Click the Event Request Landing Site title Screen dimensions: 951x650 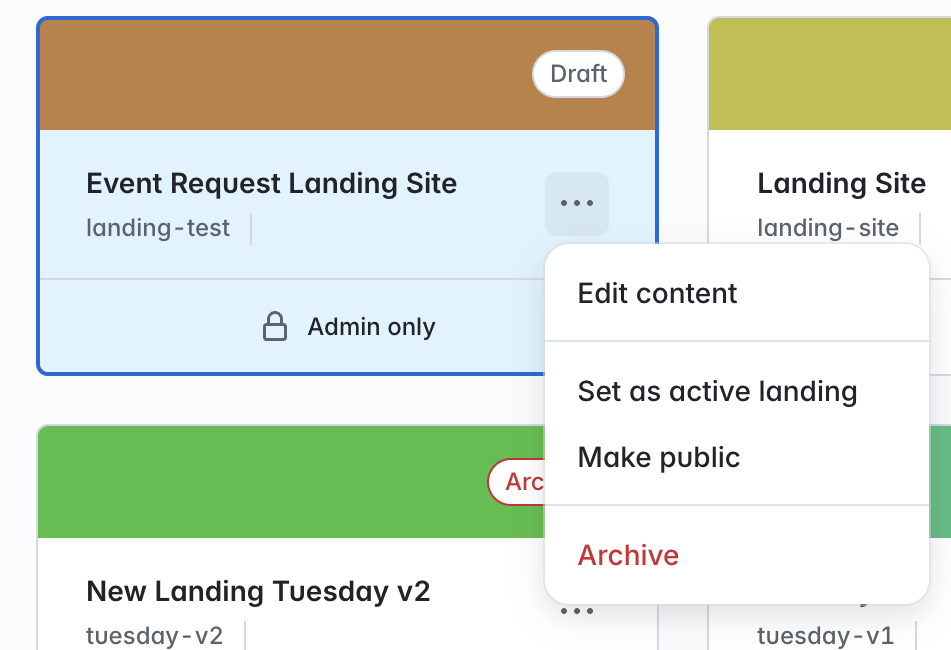point(271,183)
